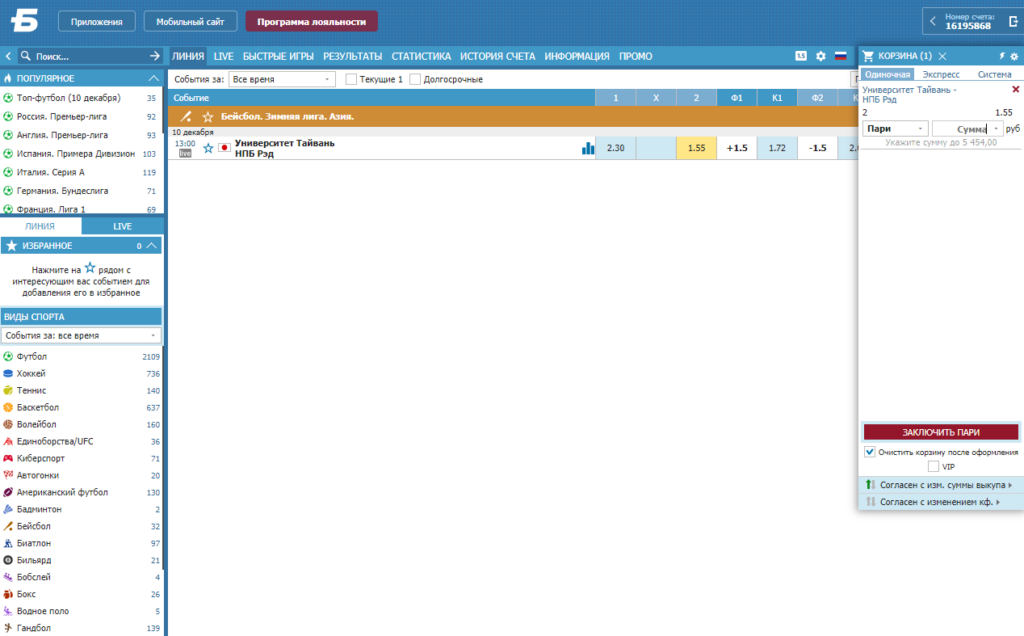This screenshot has width=1024, height=636.
Task: Open the Сумма dropdown arrow
Action: [996, 129]
